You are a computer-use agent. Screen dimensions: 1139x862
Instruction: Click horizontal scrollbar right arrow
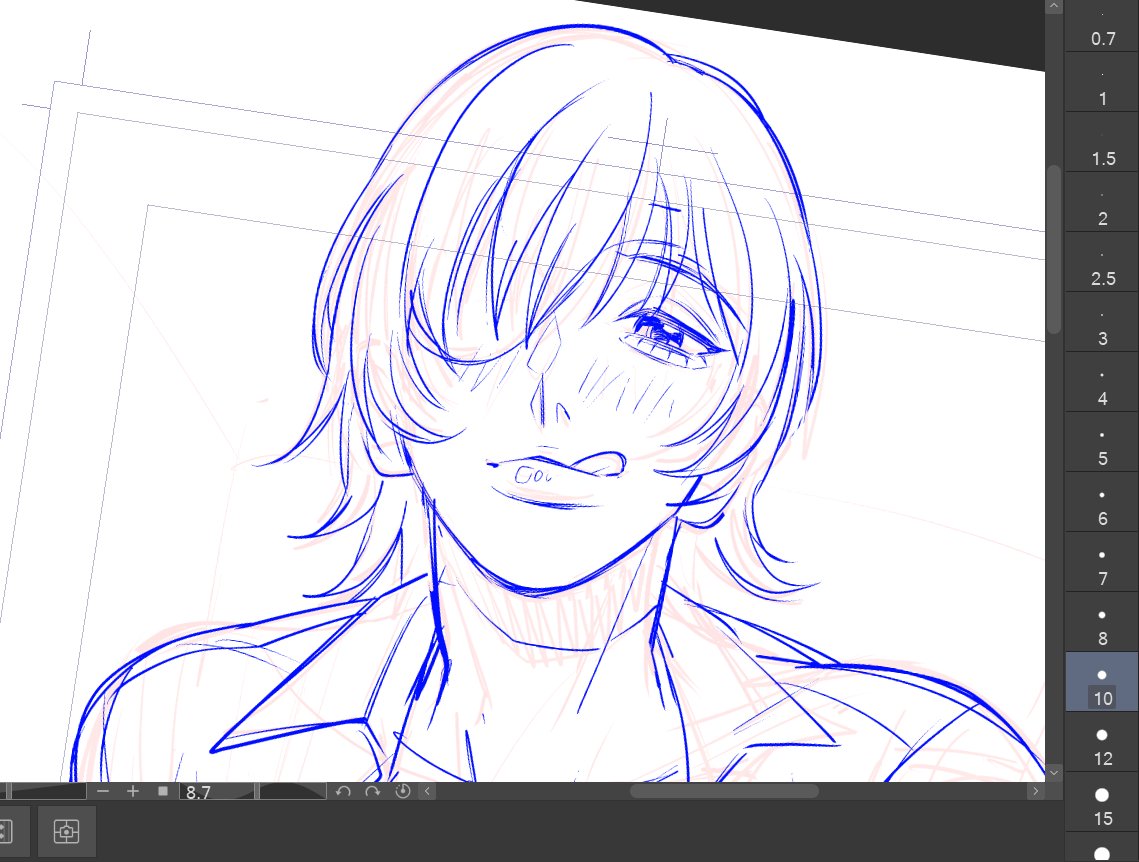click(x=1036, y=791)
